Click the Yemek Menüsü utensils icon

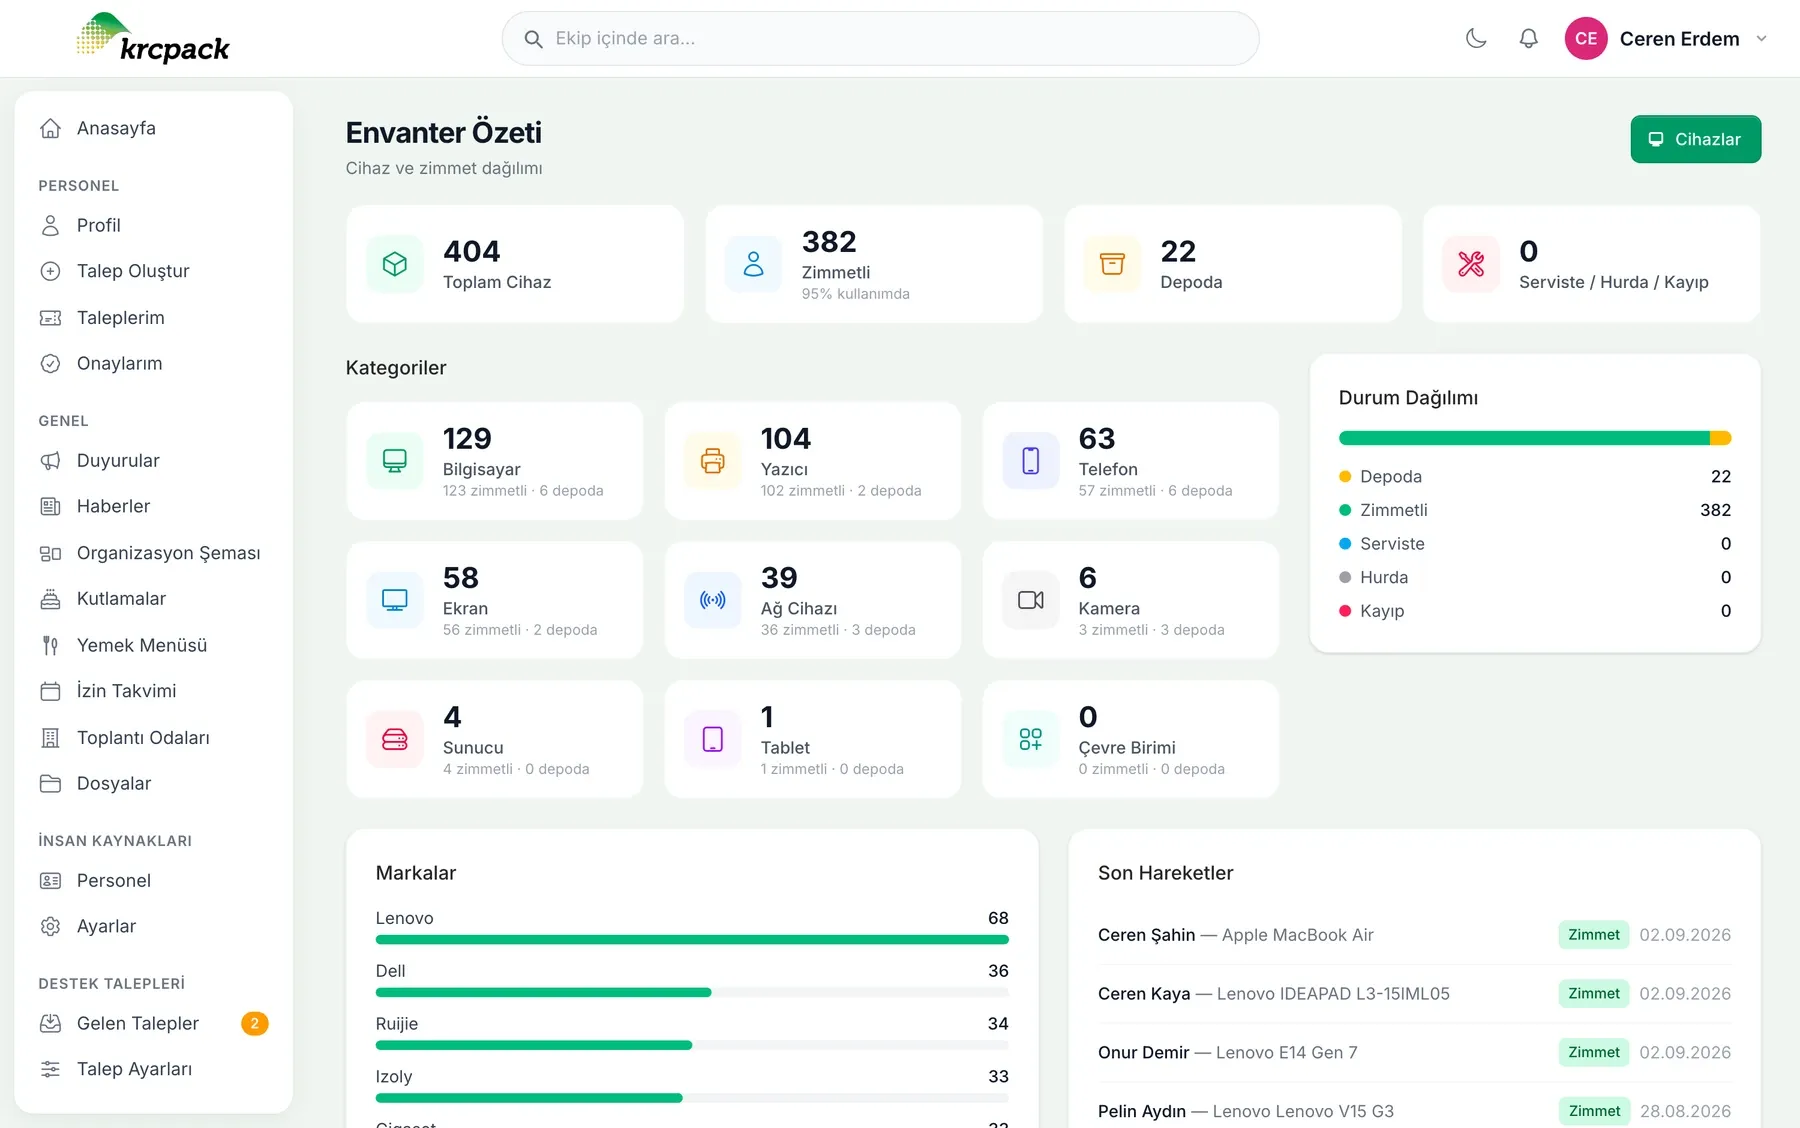pos(50,645)
